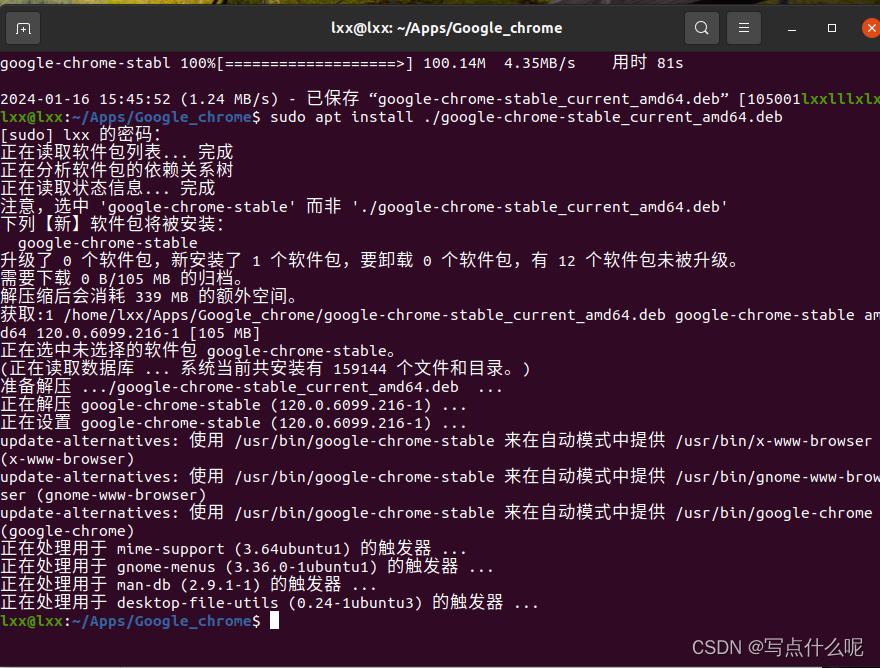Open a new terminal tab
This screenshot has height=668, width=880.
[23, 27]
